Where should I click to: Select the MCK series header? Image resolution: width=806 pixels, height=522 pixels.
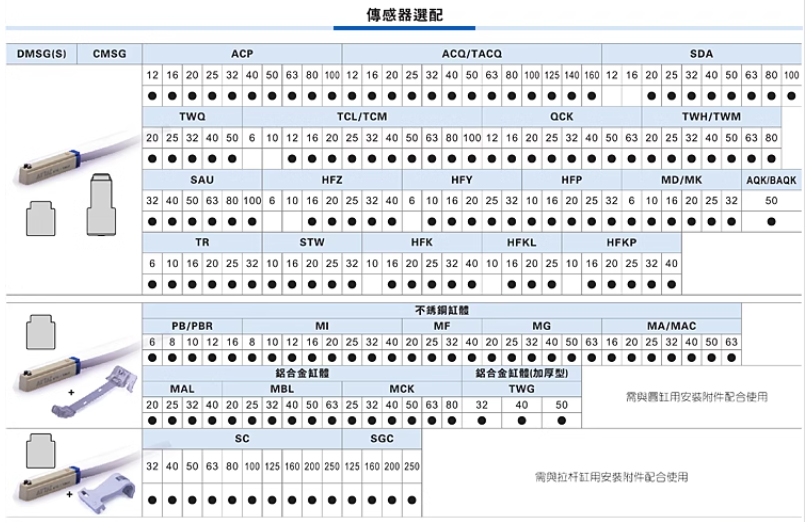[401, 389]
